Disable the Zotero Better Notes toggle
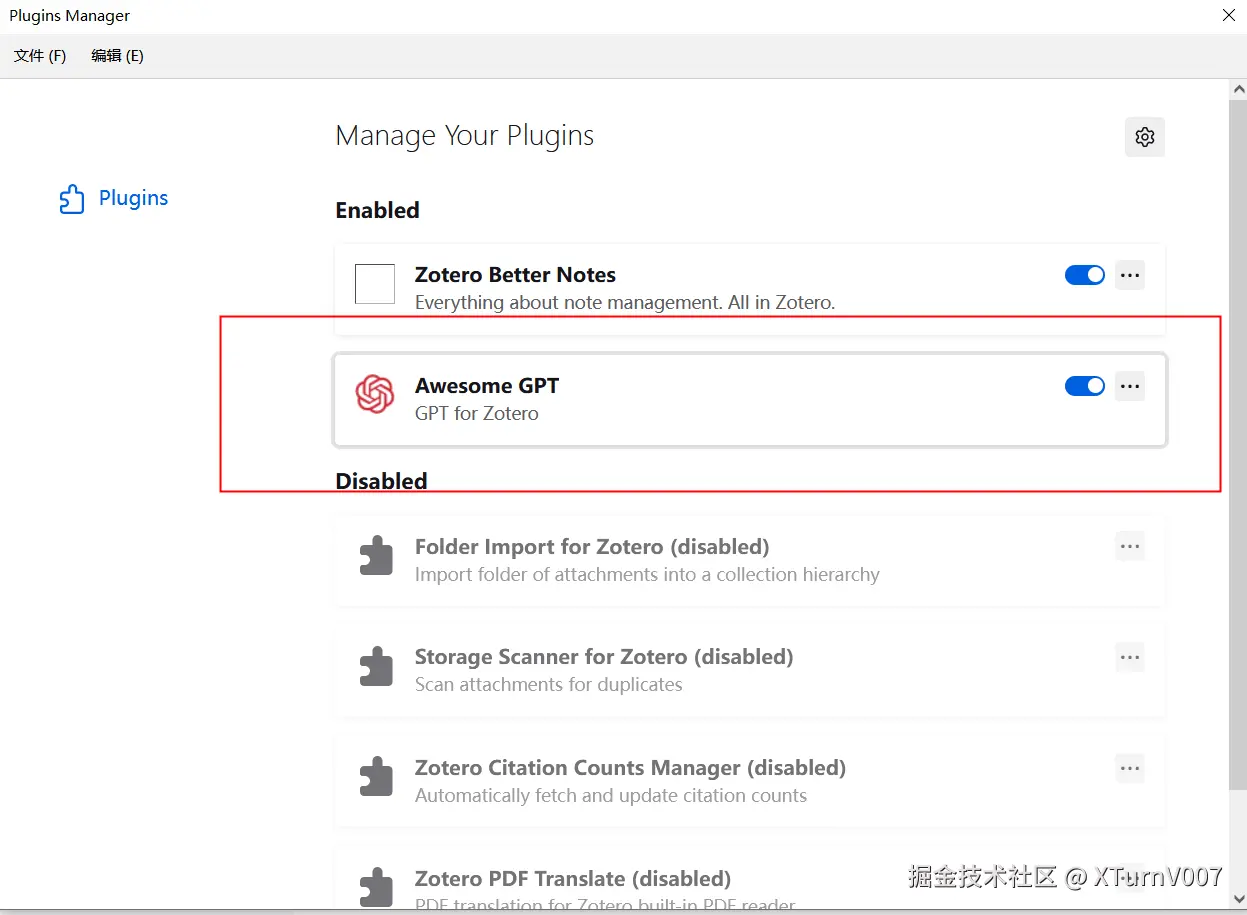The width and height of the screenshot is (1247, 915). (x=1084, y=275)
